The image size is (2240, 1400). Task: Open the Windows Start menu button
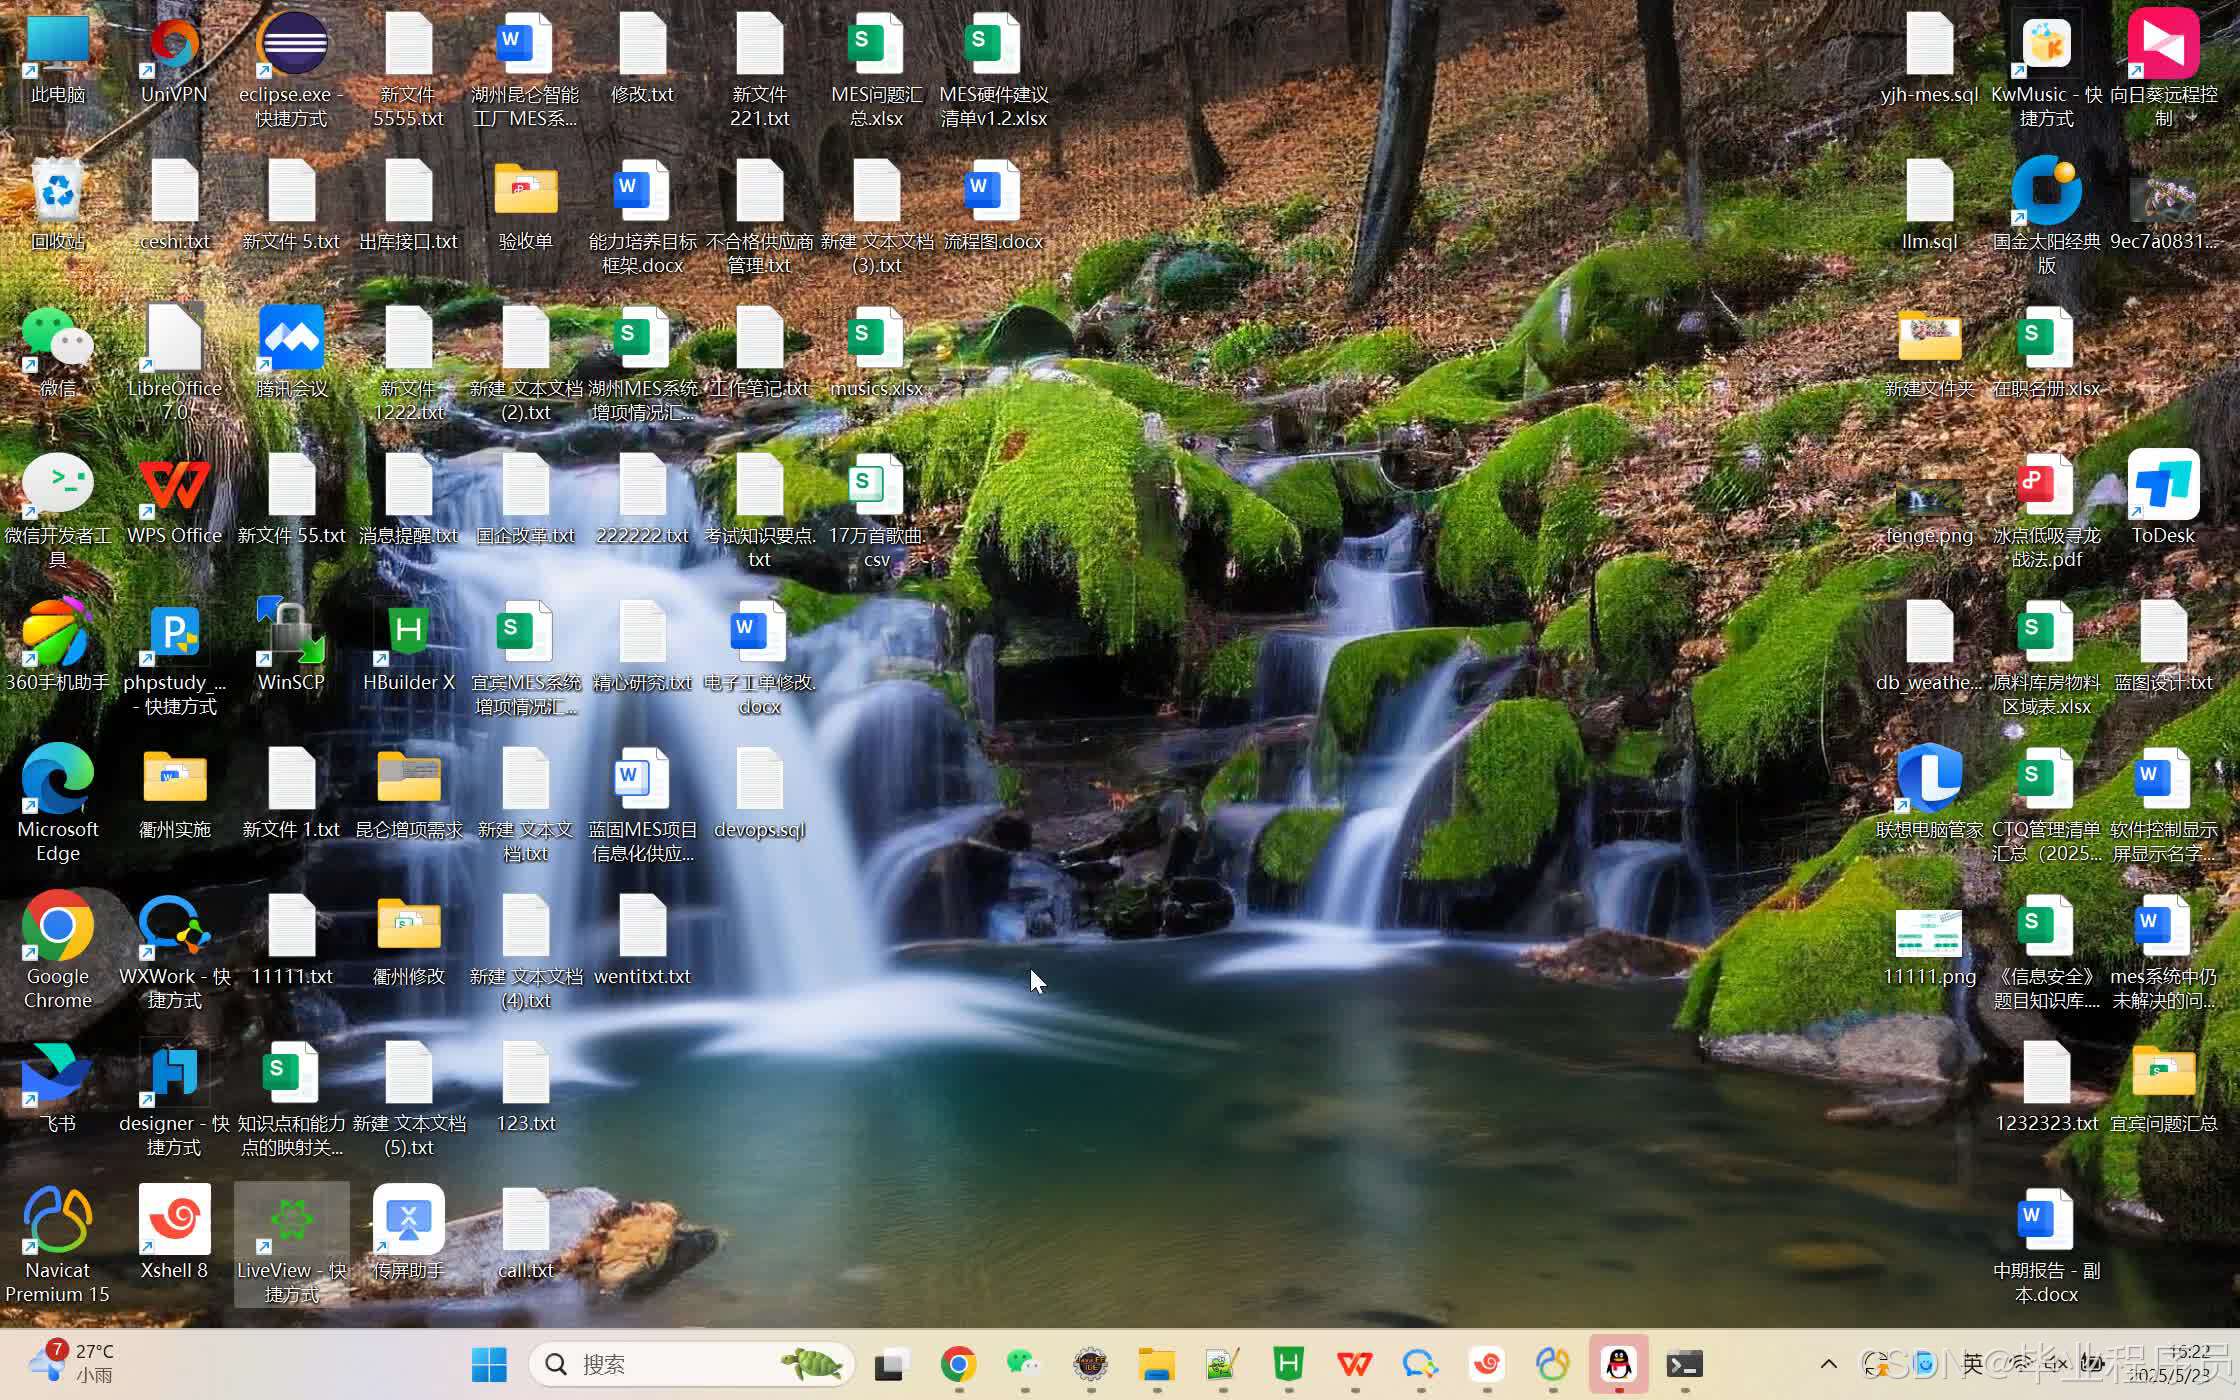click(x=489, y=1364)
